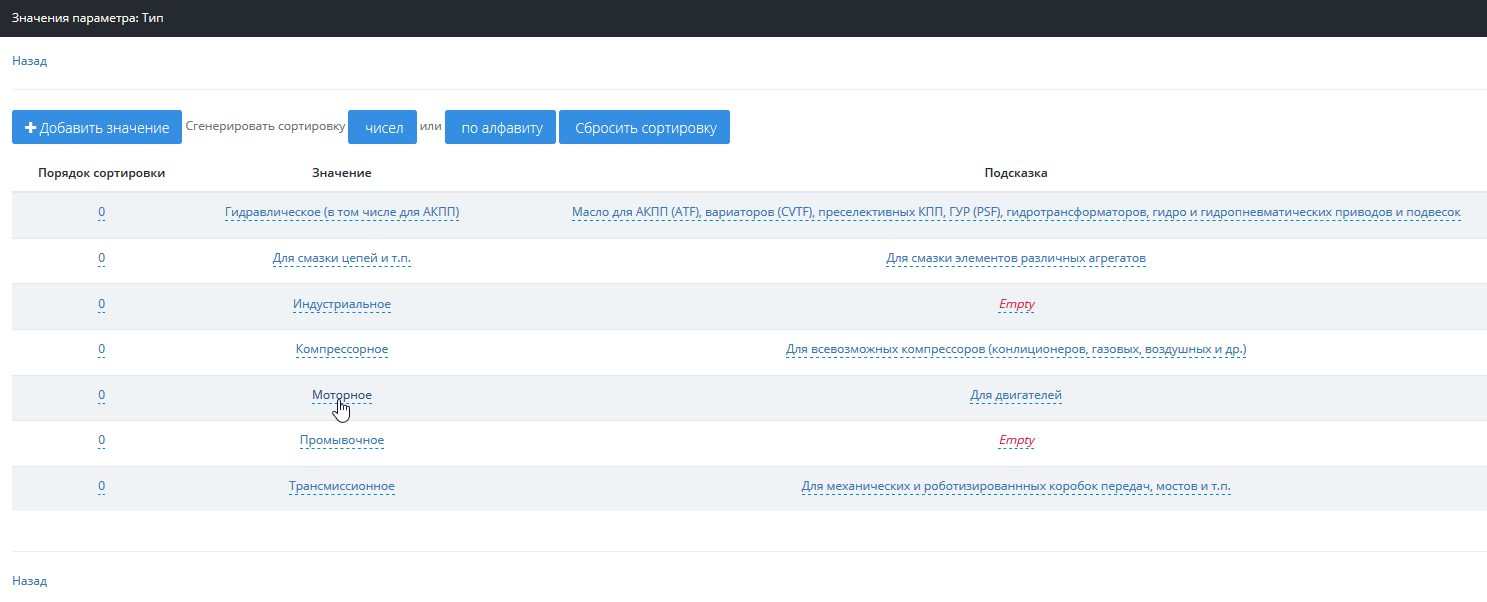Edit the hint Для двигателей
The width and height of the screenshot is (1487, 602).
(x=1016, y=395)
